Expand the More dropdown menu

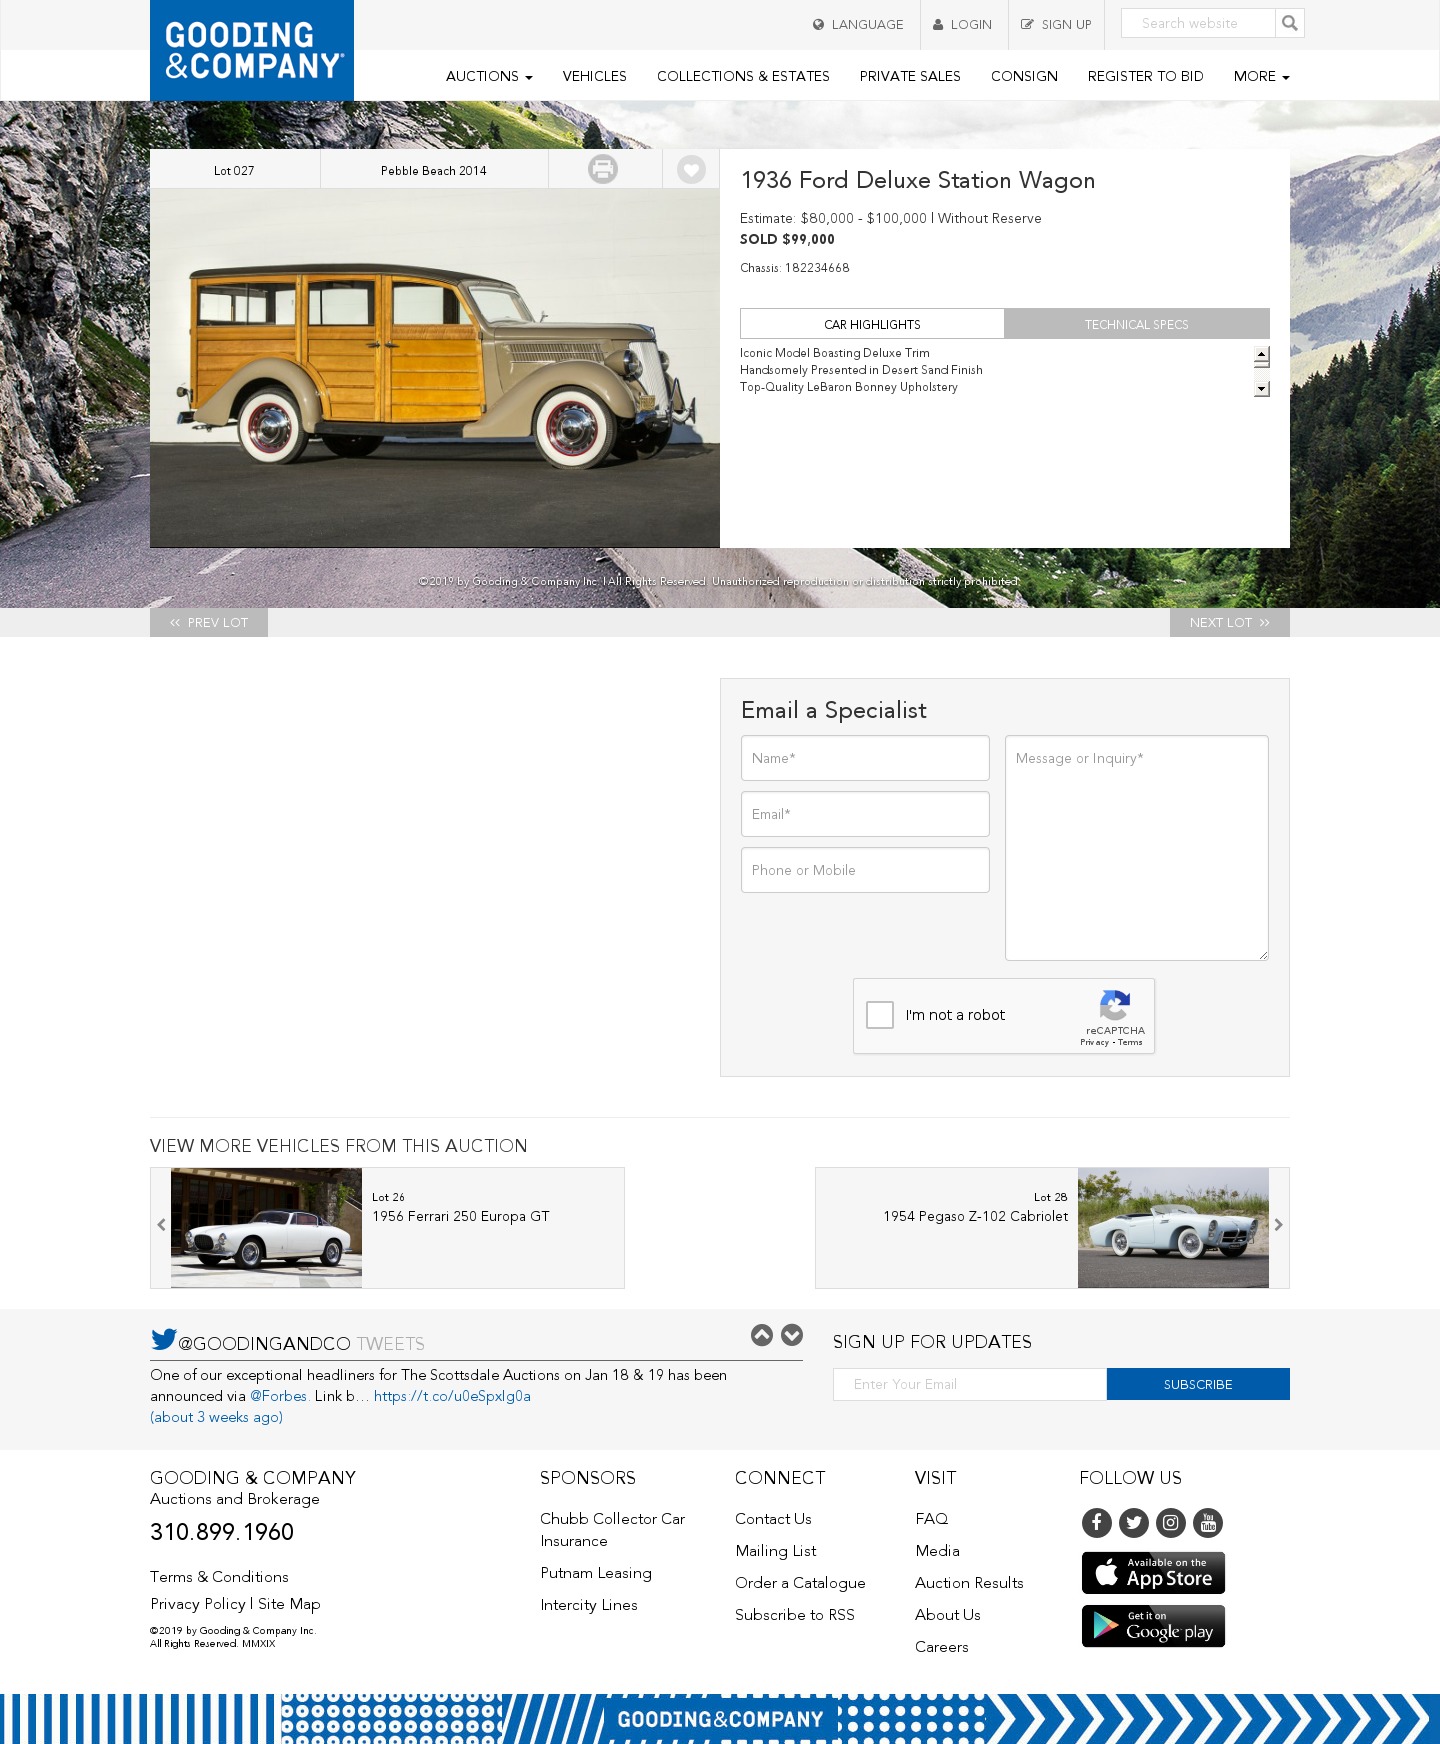tap(1261, 76)
